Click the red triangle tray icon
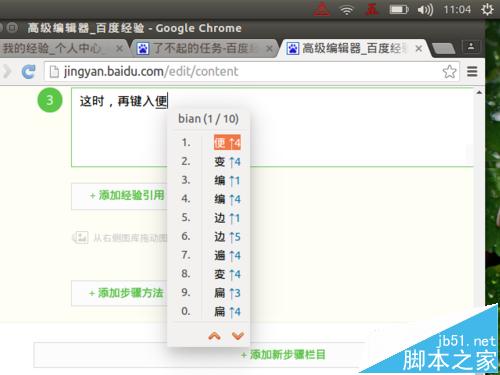500x375 pixels. (x=322, y=9)
